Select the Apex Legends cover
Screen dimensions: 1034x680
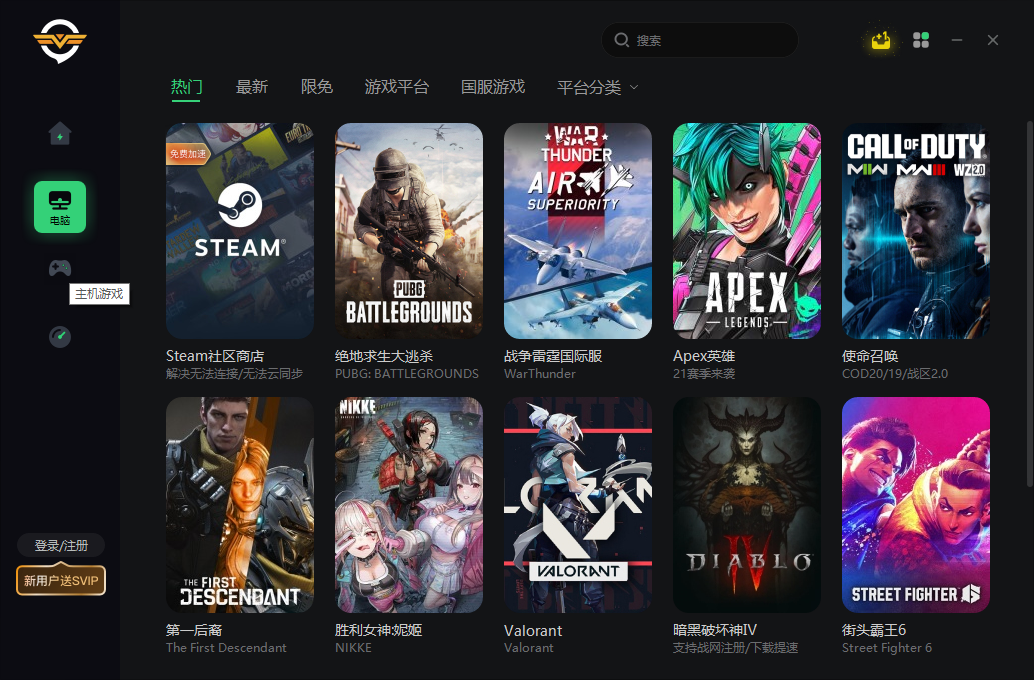click(x=746, y=231)
